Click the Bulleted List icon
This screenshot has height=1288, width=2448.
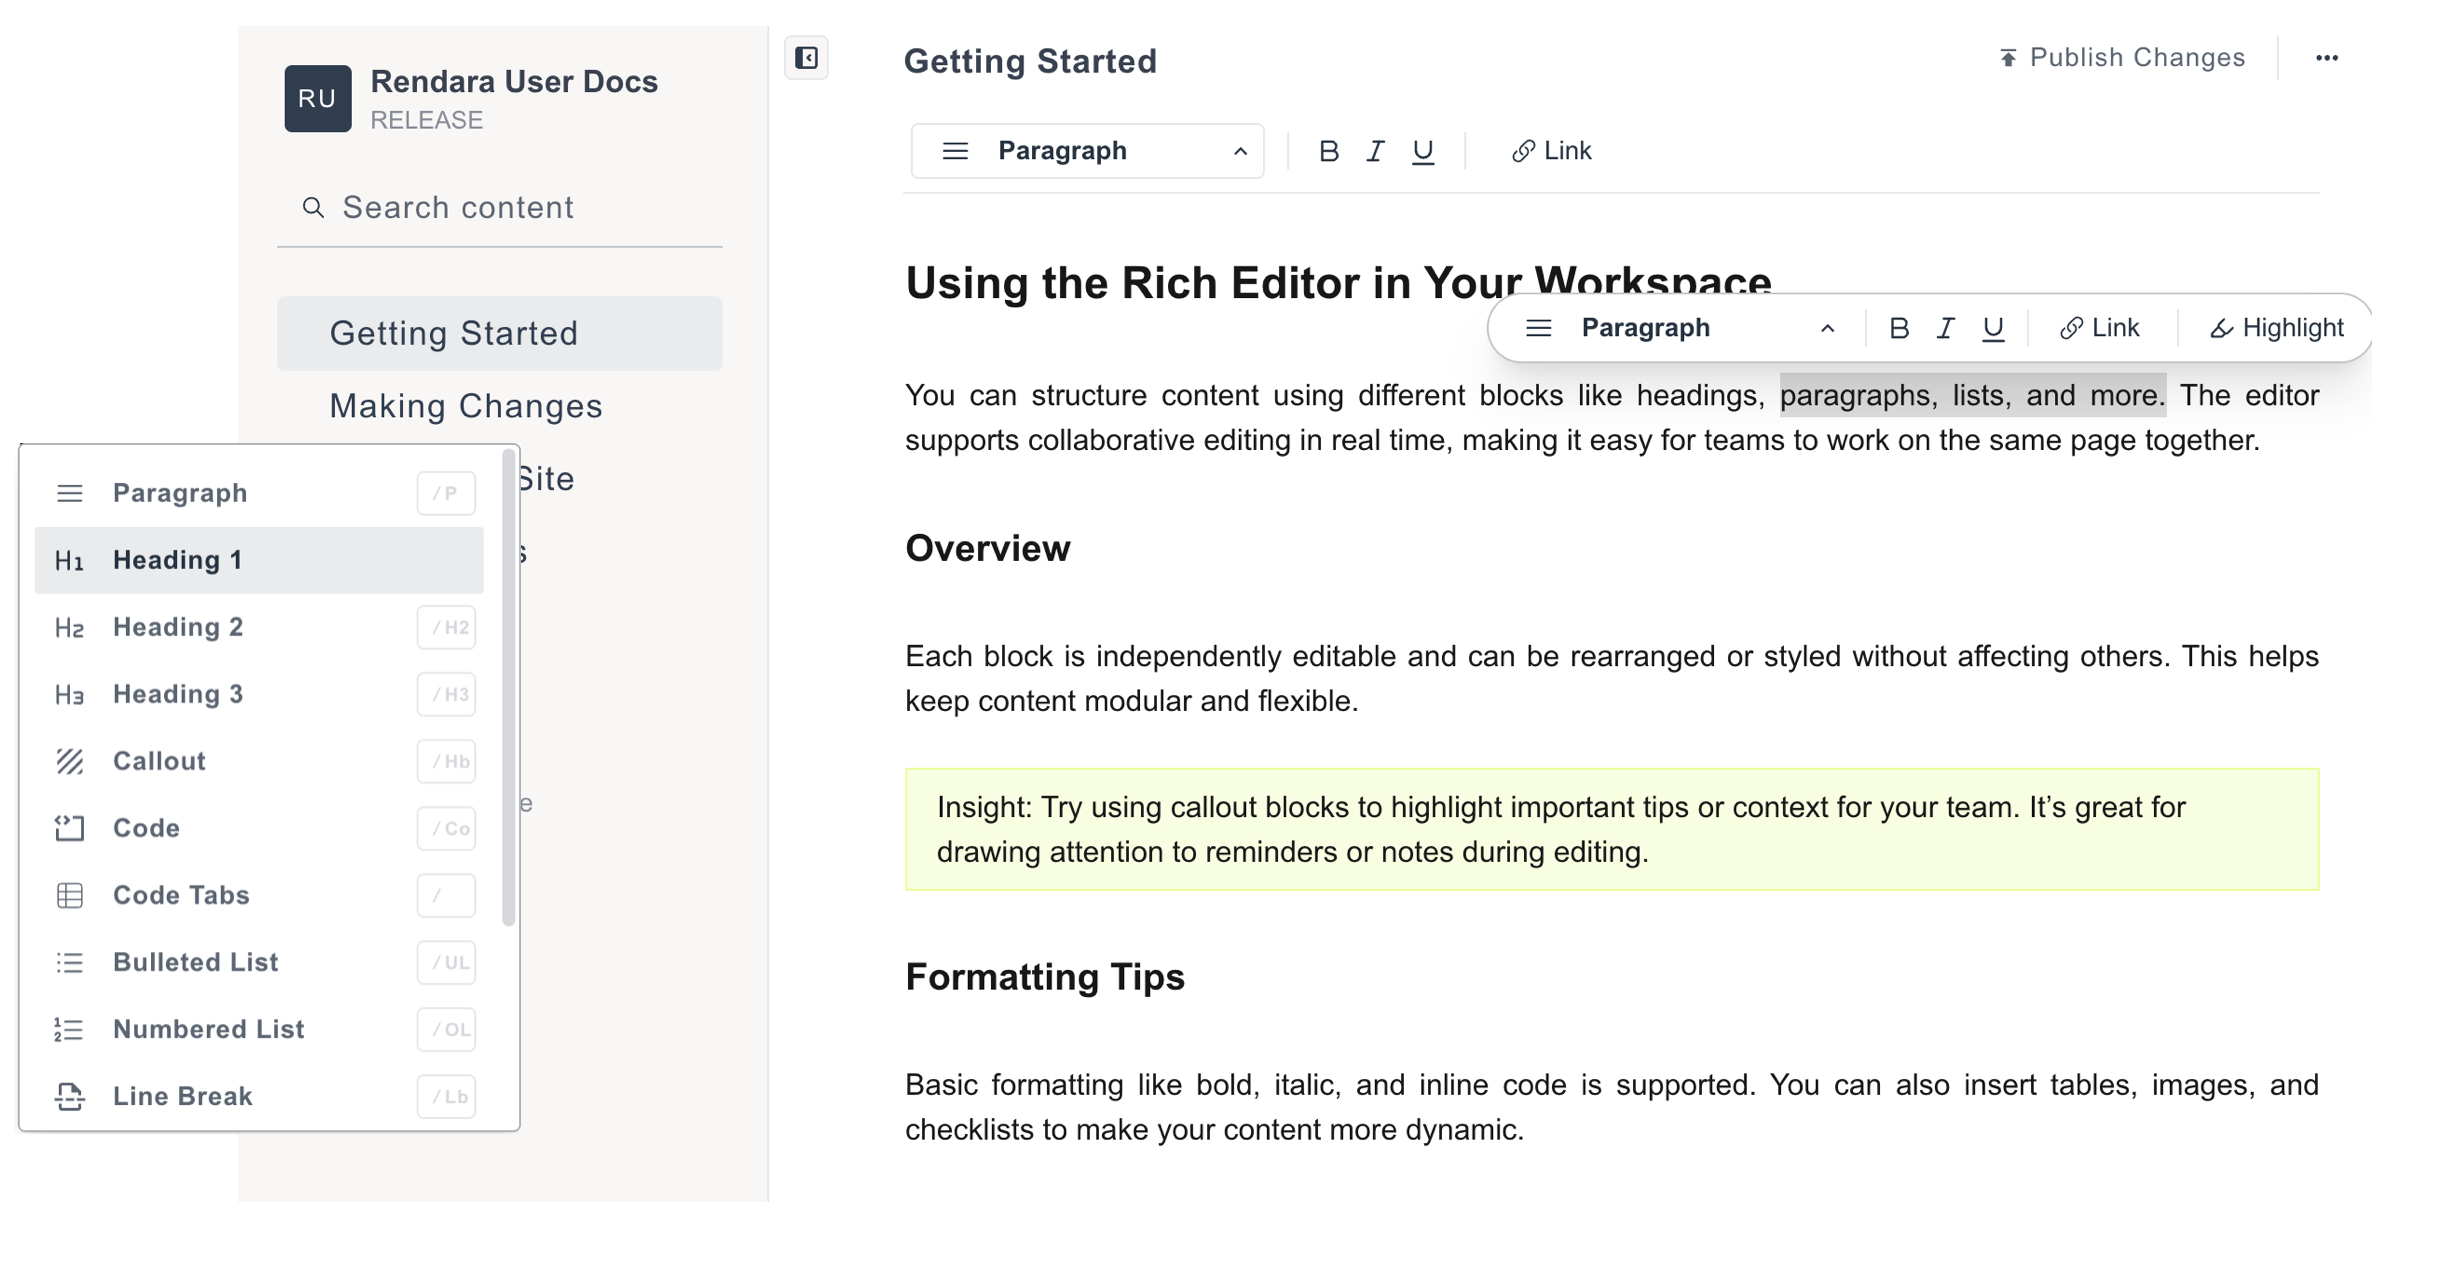(x=70, y=962)
